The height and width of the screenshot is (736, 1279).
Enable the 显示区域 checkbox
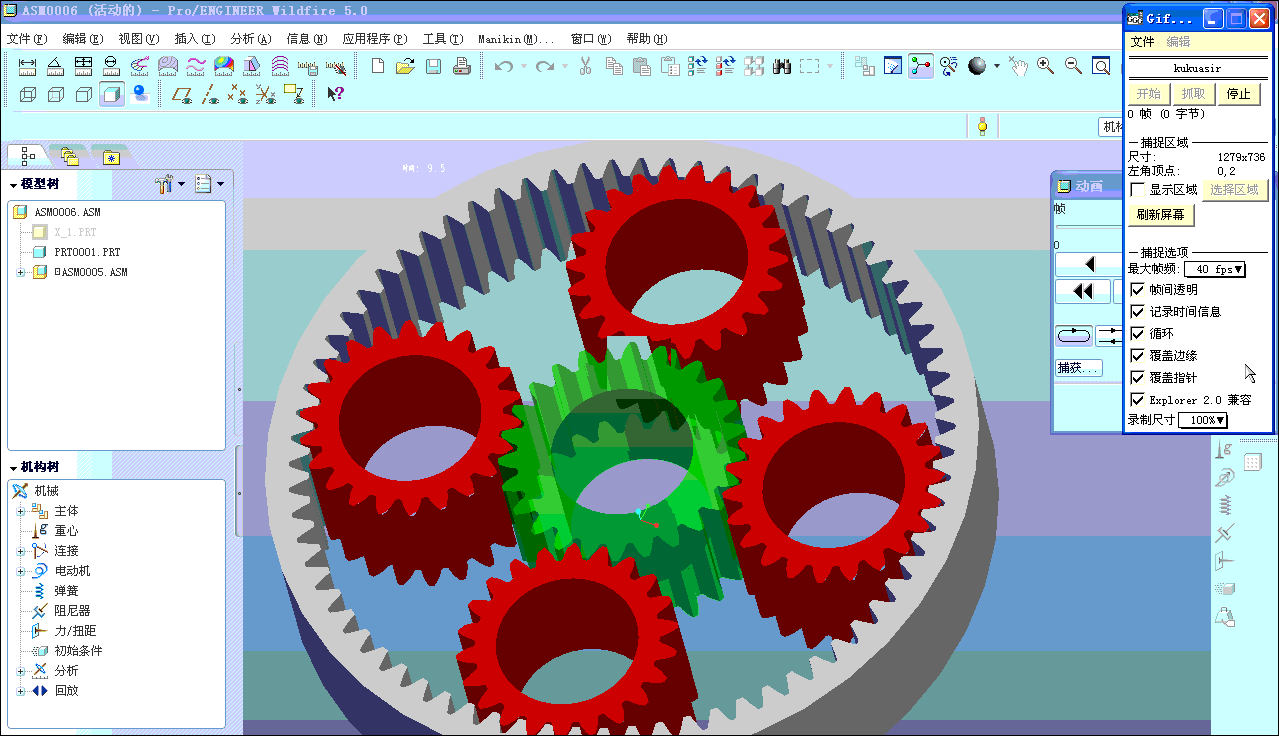[1137, 190]
